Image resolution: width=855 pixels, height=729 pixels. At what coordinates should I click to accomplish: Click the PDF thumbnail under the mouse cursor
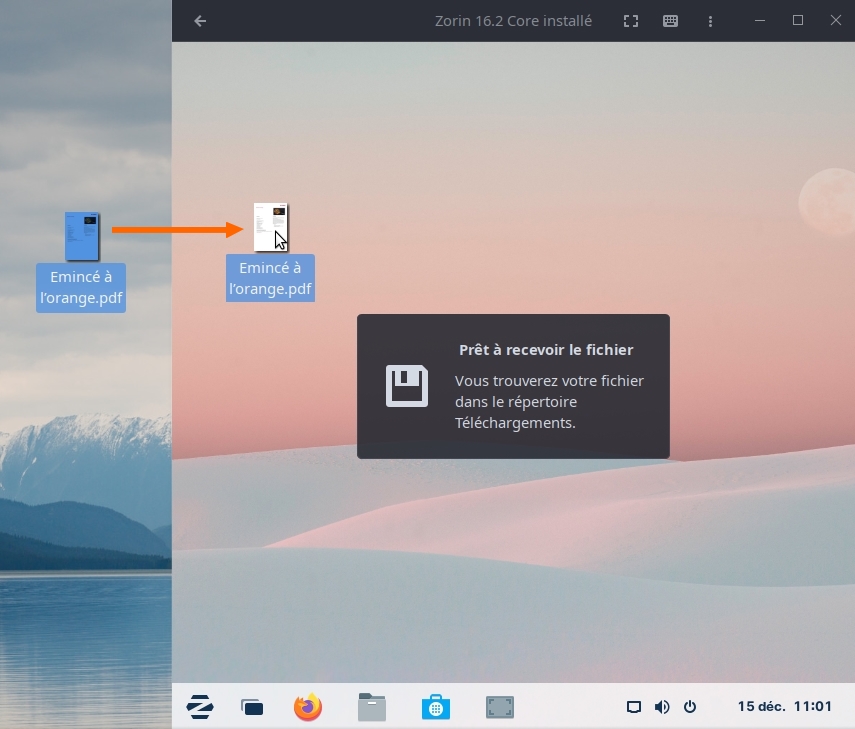(x=270, y=227)
